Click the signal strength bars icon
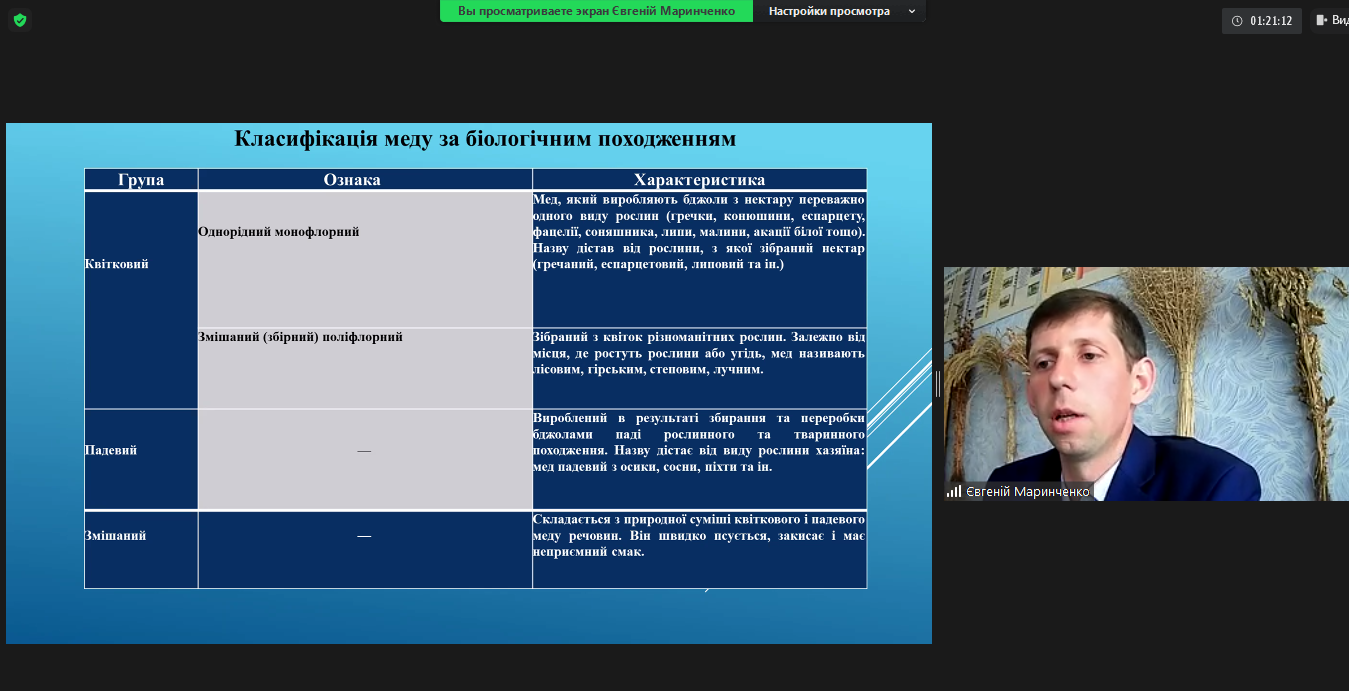The width and height of the screenshot is (1349, 691). (954, 492)
